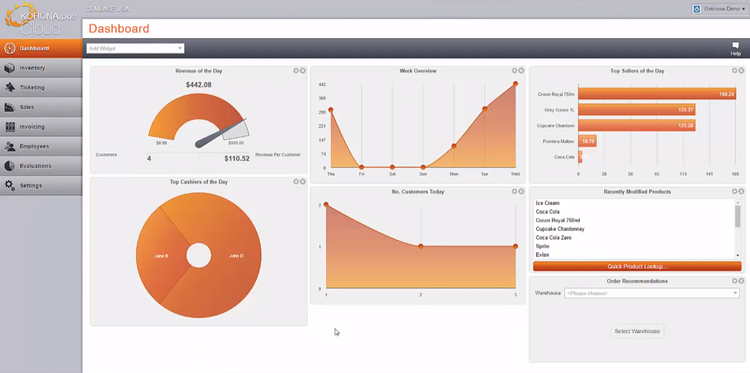Click the Frontera Malbec bar in Top Sellers
Screen dimensions: 750x373
pyautogui.click(x=587, y=141)
